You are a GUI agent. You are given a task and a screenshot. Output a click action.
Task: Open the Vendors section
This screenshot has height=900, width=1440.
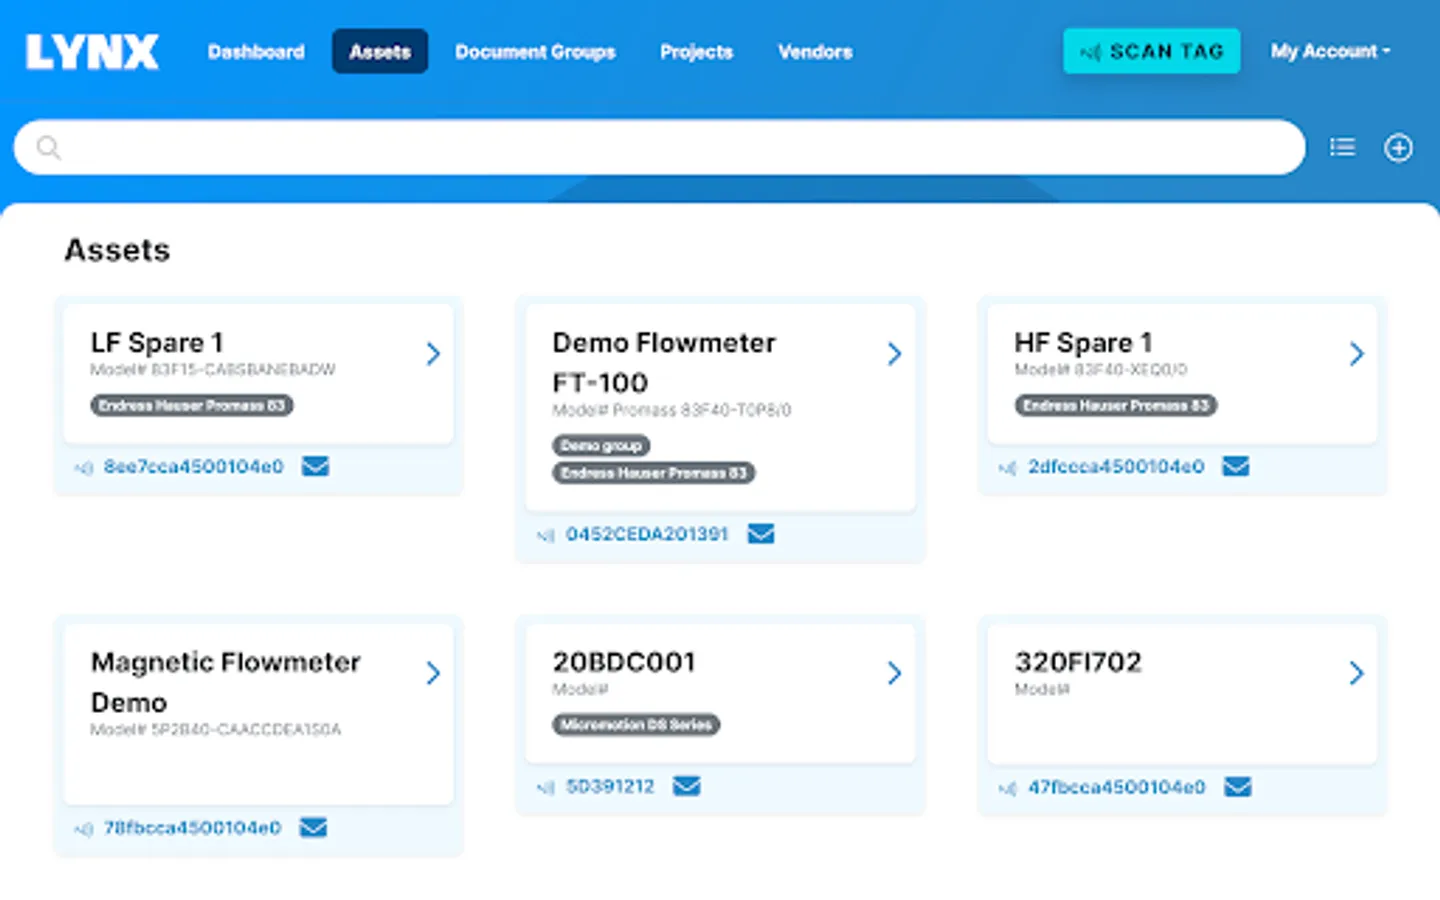tap(814, 52)
